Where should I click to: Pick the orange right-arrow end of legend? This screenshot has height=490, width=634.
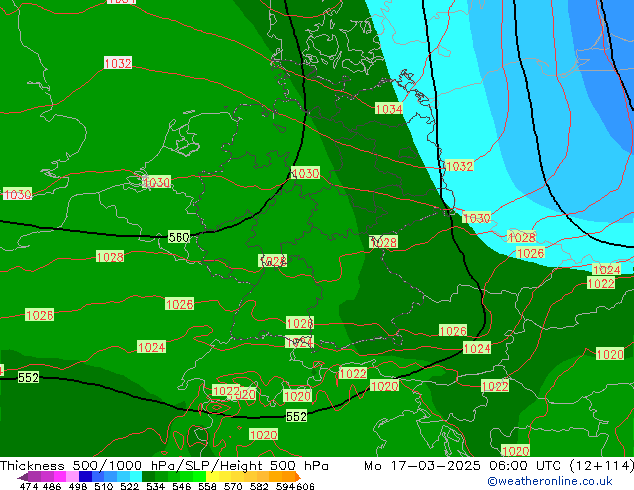[298, 477]
